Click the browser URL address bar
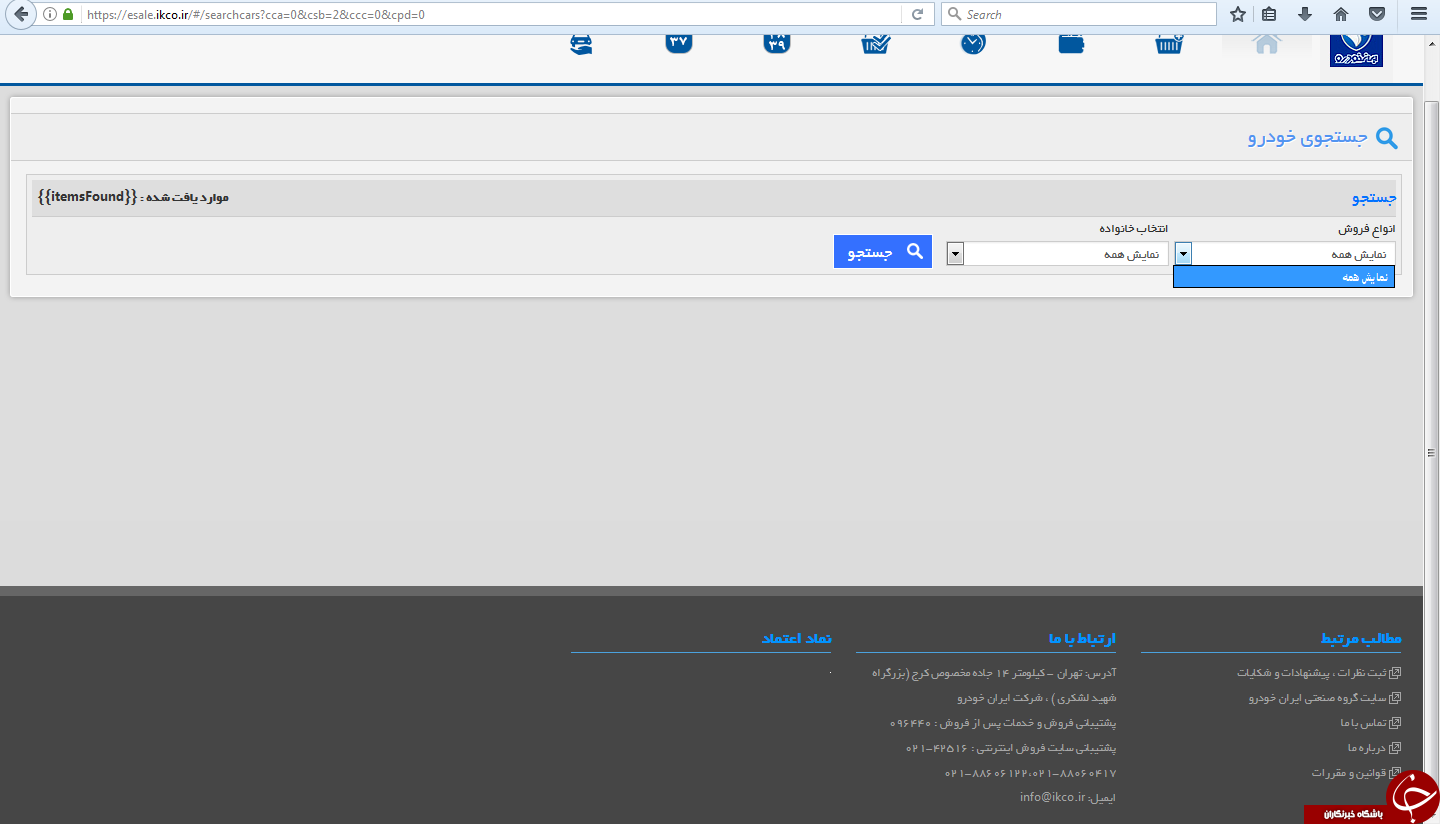The width and height of the screenshot is (1440, 824). 490,14
